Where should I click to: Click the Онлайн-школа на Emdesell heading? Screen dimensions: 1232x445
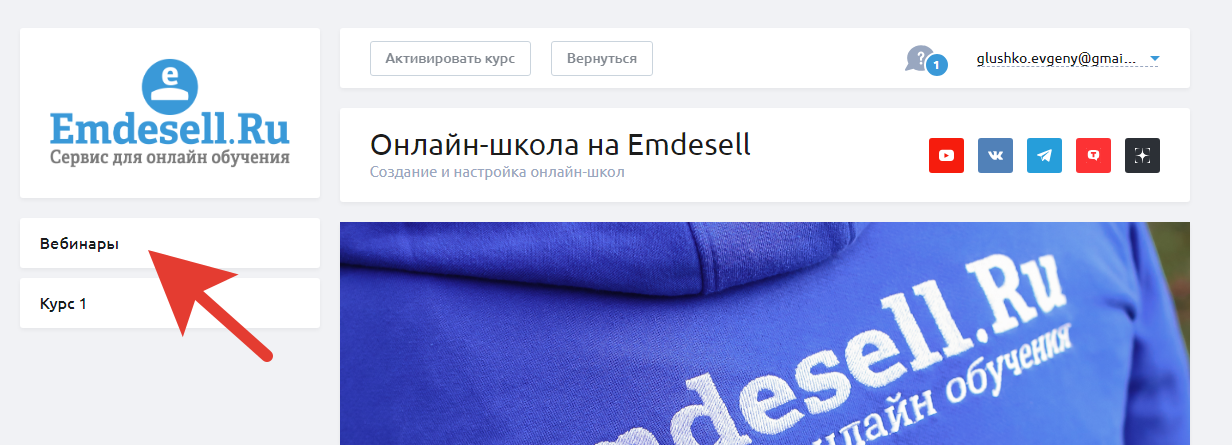(560, 144)
